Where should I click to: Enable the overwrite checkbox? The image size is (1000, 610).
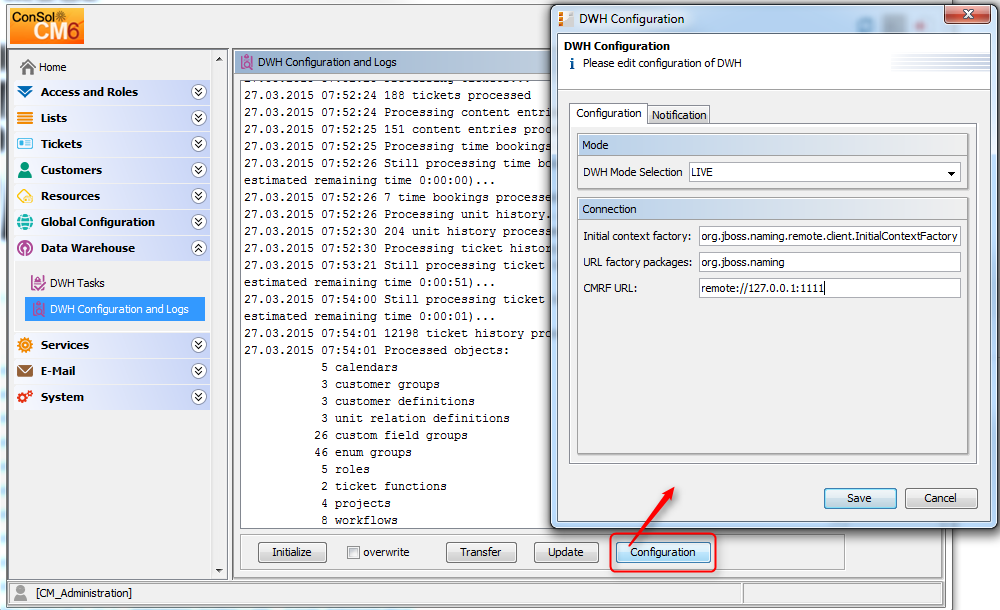click(x=353, y=552)
